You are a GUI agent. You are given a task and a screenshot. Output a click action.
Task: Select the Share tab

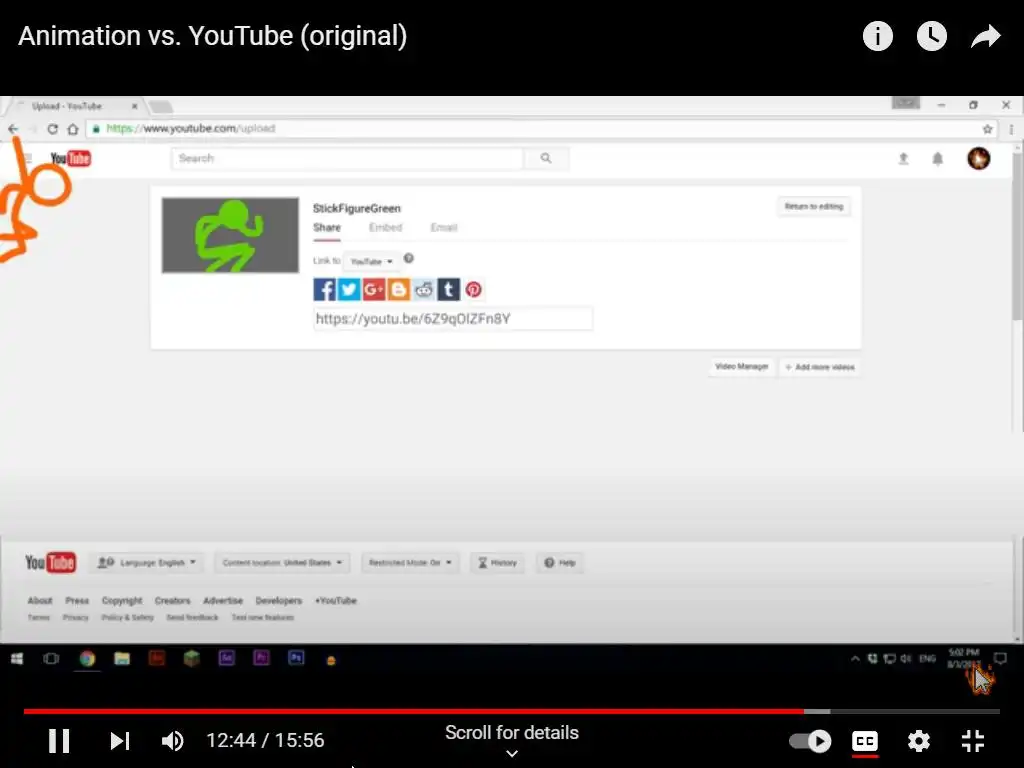(327, 227)
